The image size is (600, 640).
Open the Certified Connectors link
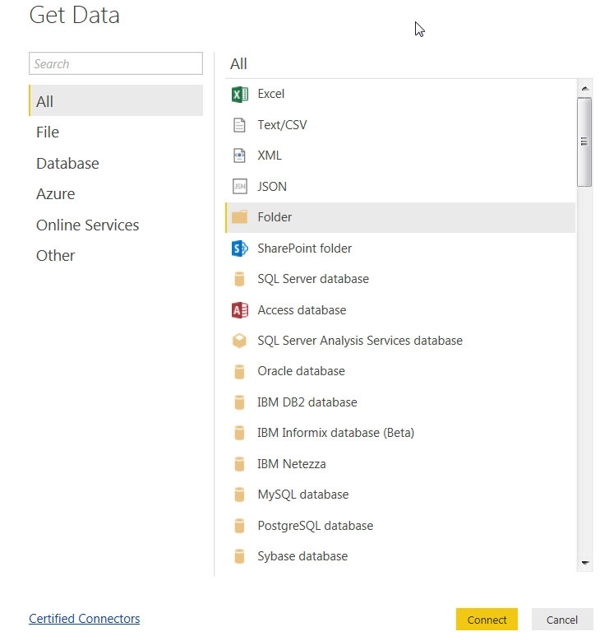(84, 618)
